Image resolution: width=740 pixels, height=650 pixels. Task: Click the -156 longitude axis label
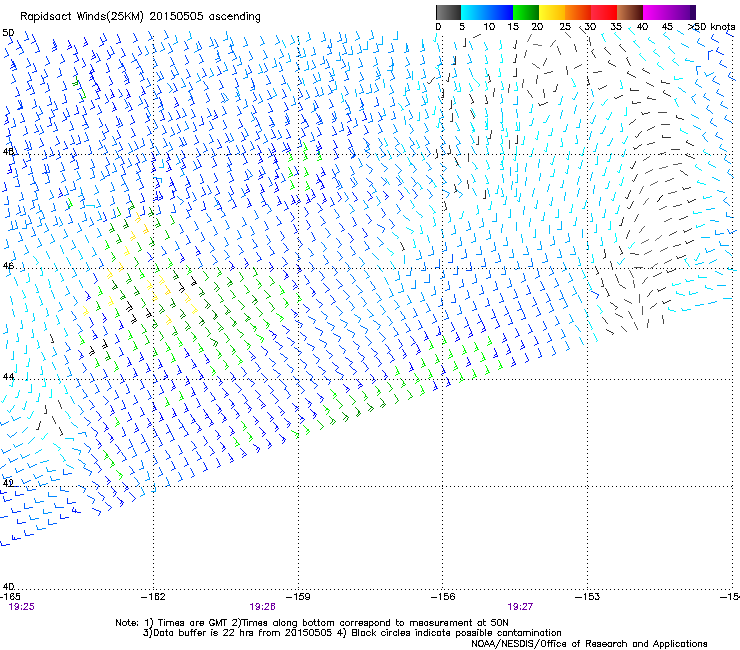click(x=443, y=597)
